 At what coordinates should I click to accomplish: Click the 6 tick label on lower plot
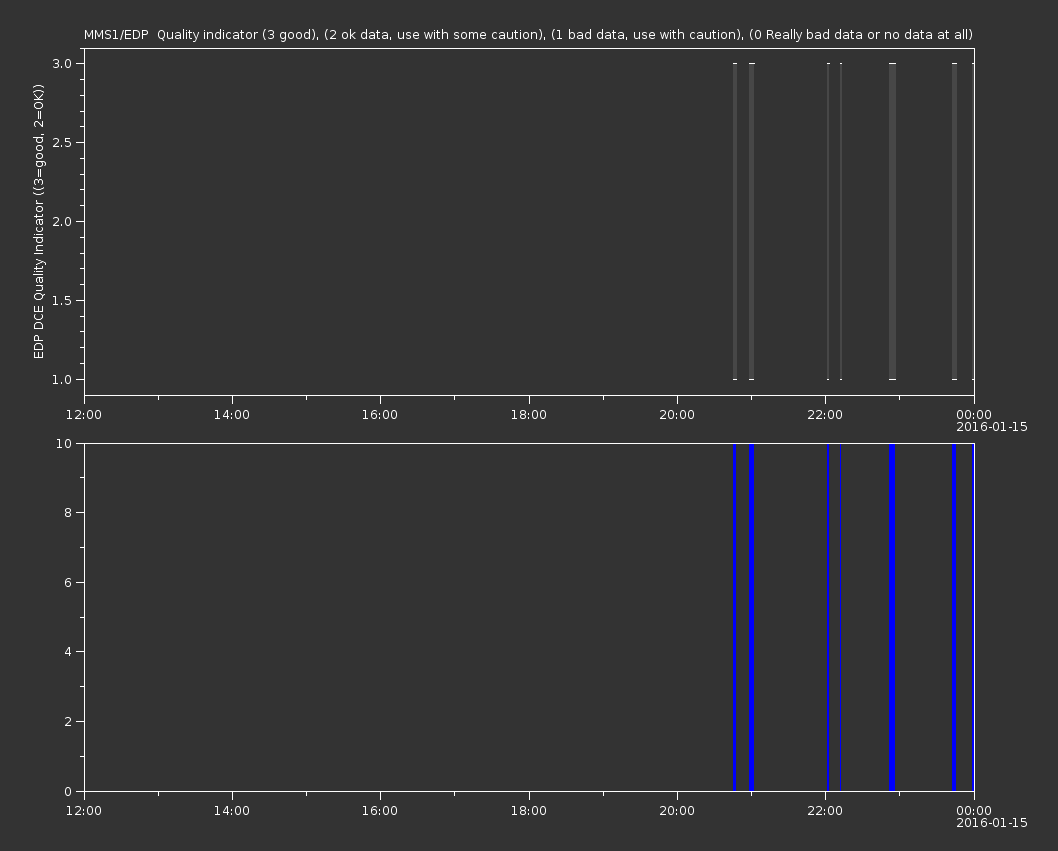click(x=68, y=582)
